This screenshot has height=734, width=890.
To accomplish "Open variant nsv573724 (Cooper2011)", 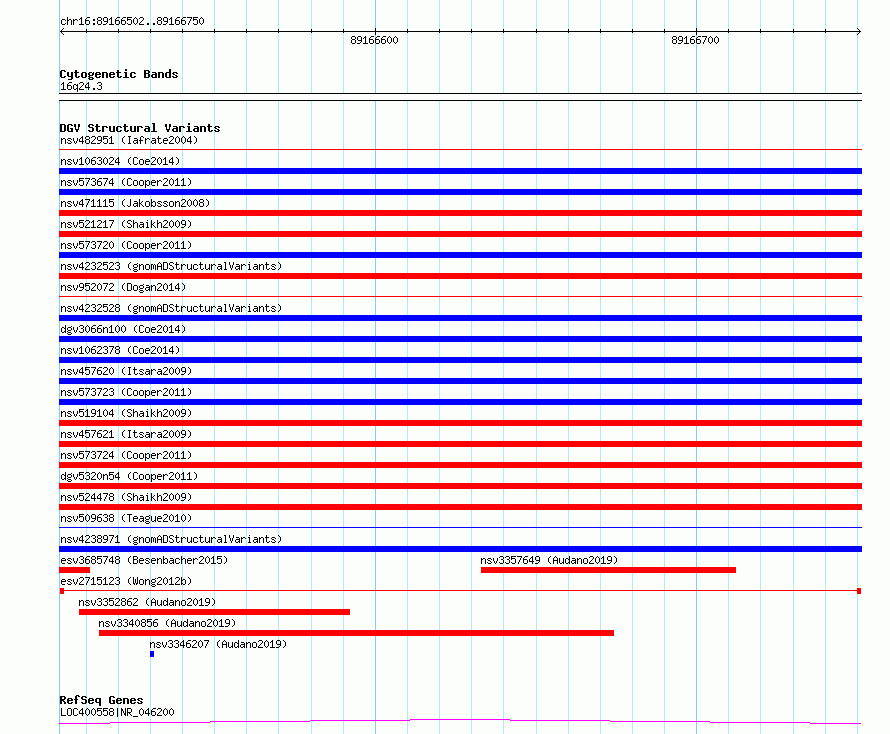I will tap(126, 455).
